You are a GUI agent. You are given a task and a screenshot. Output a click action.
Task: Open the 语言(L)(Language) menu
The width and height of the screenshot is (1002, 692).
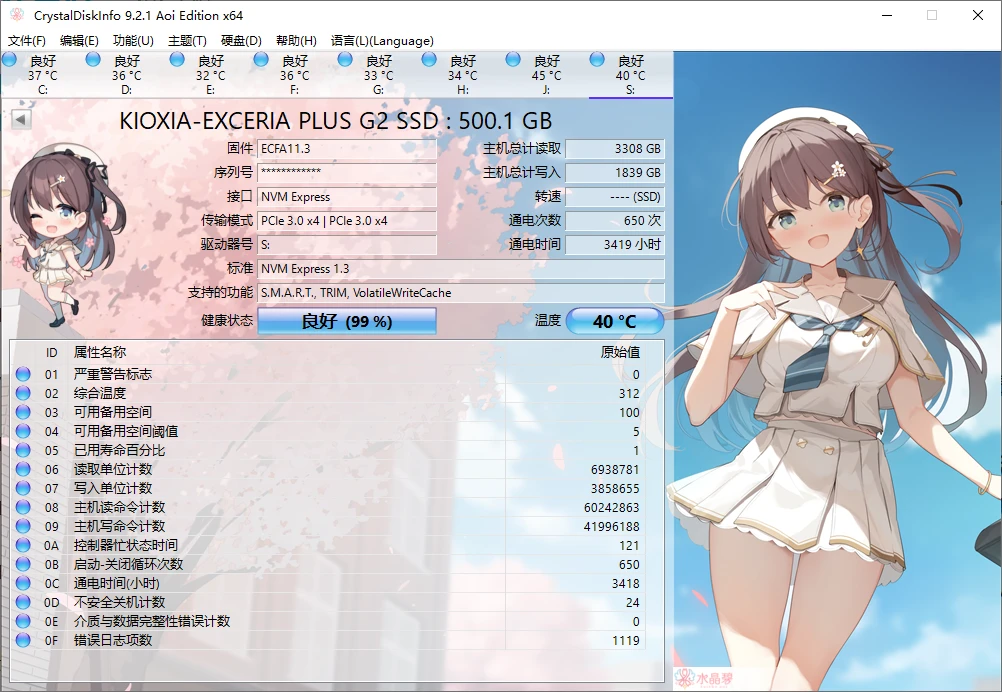click(382, 40)
